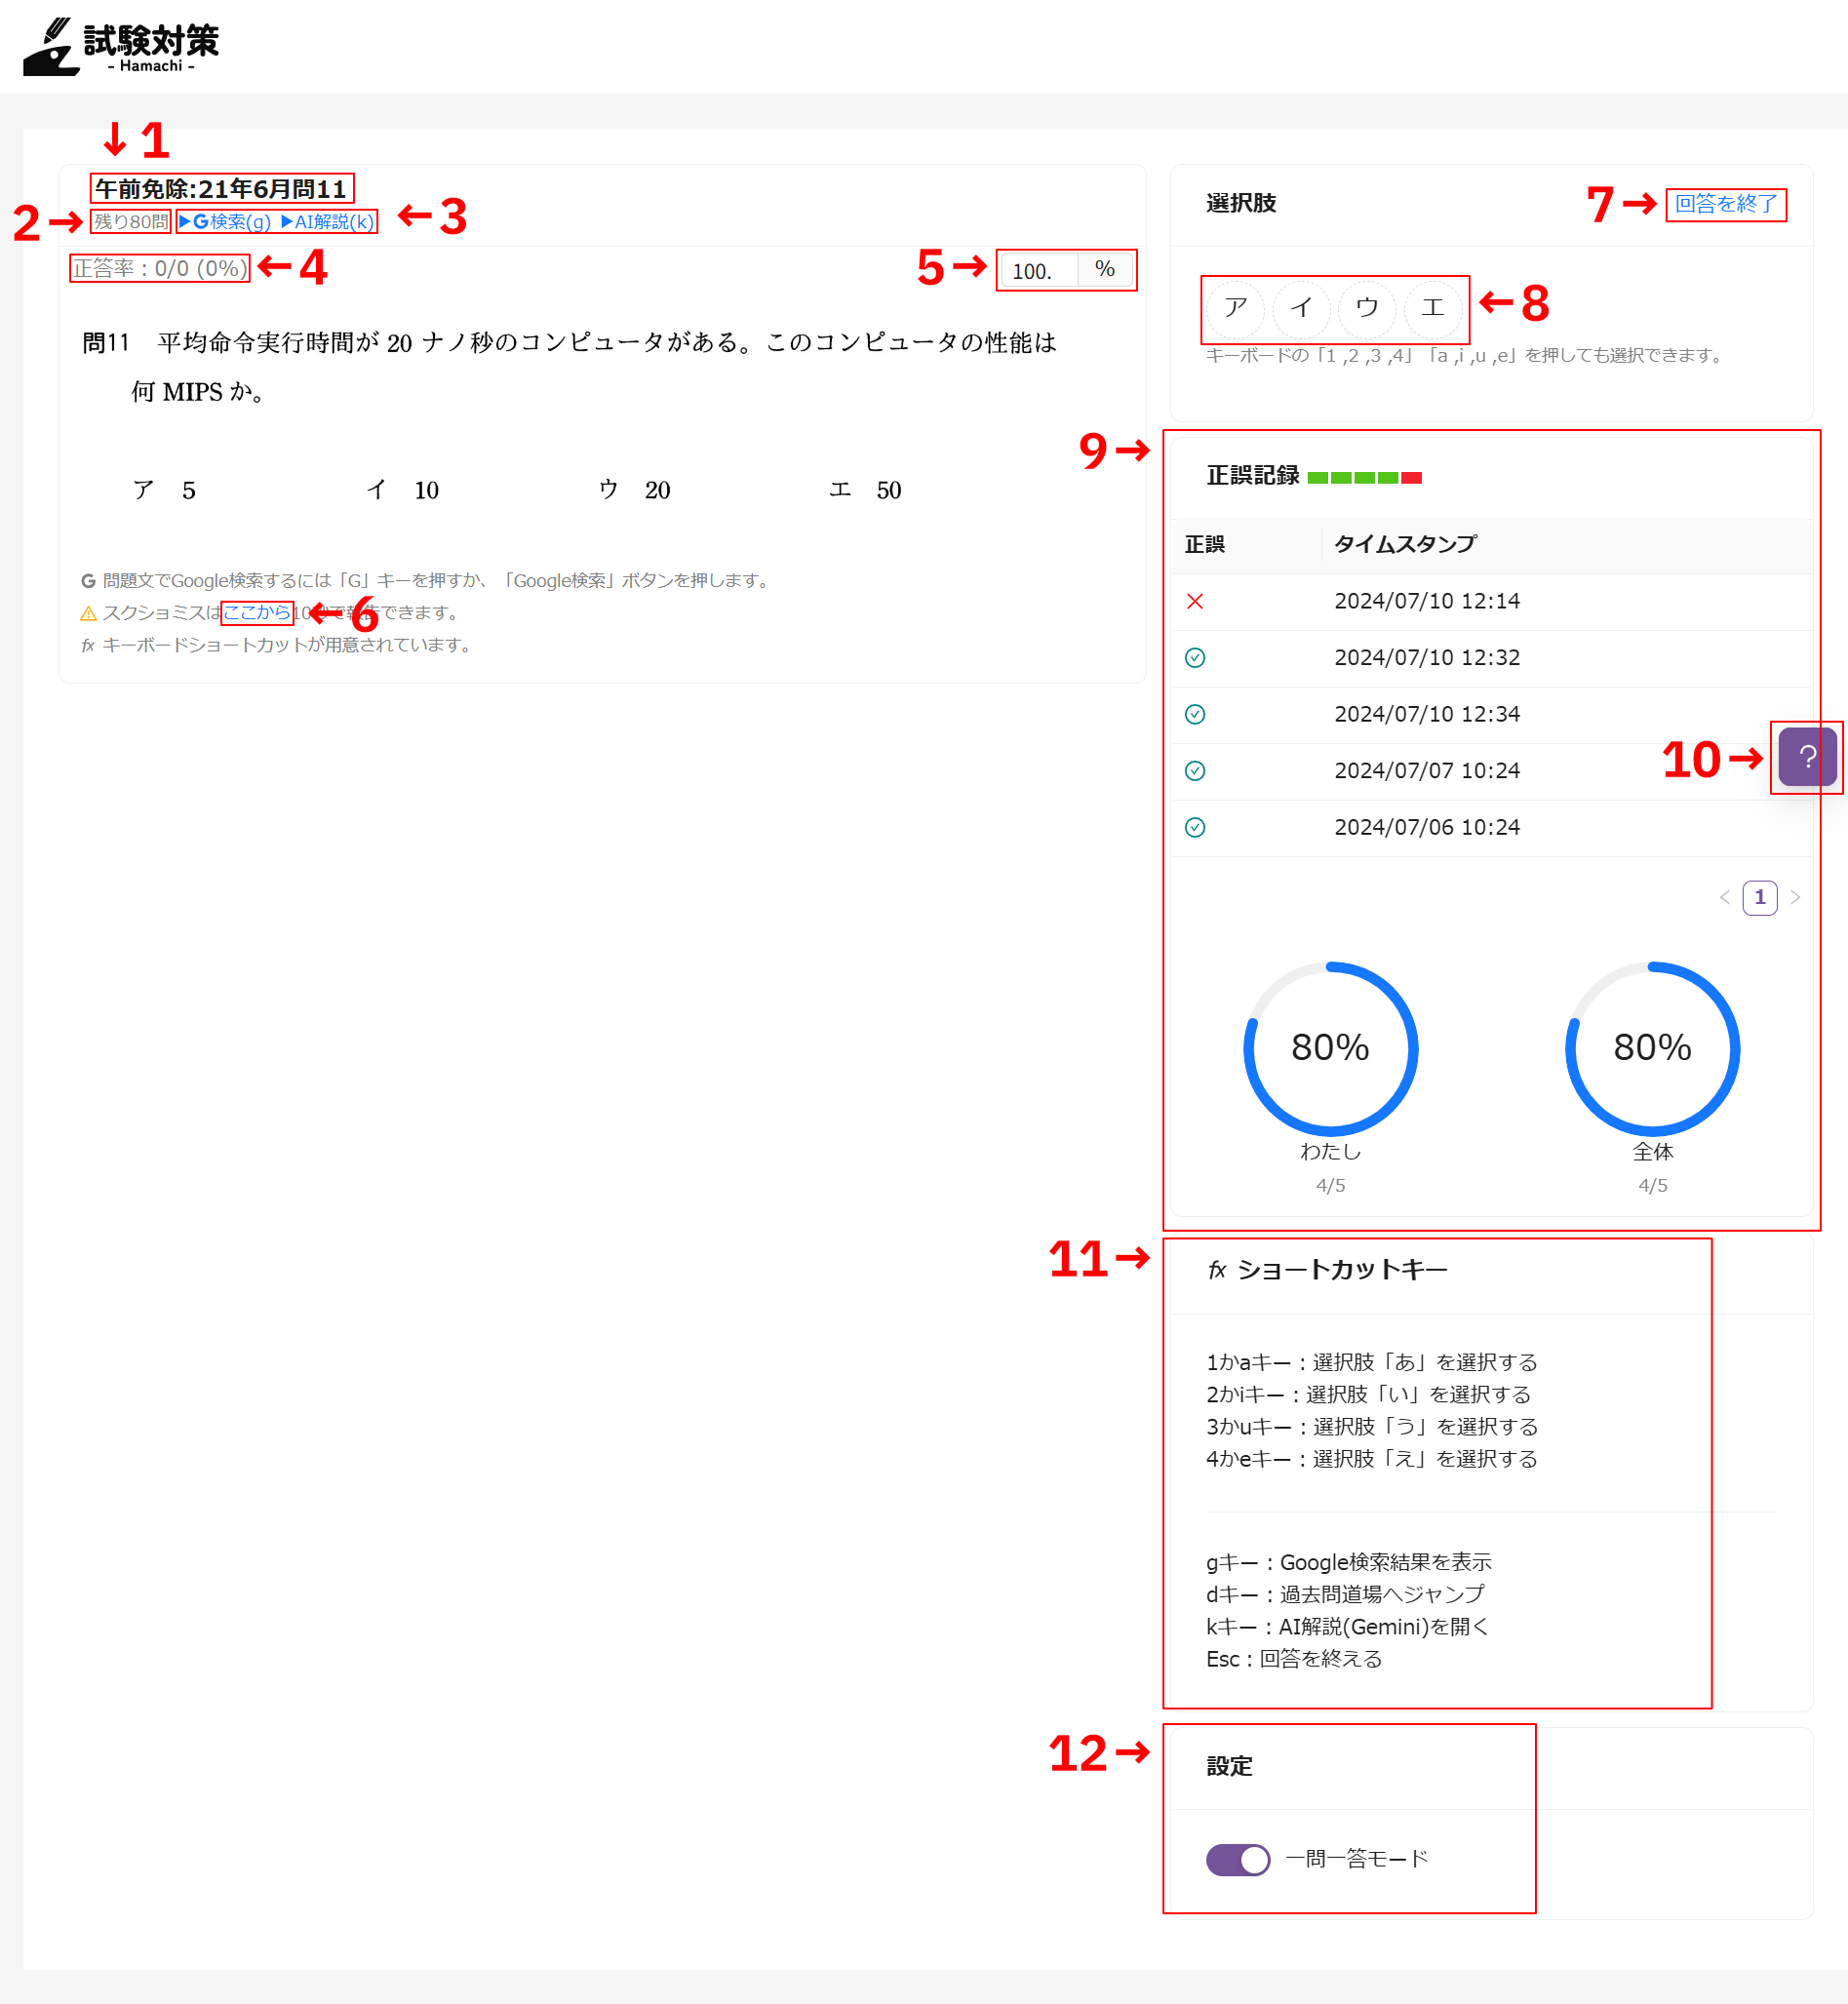This screenshot has width=1848, height=2004.
Task: Click the ここから report link
Action: 256,612
